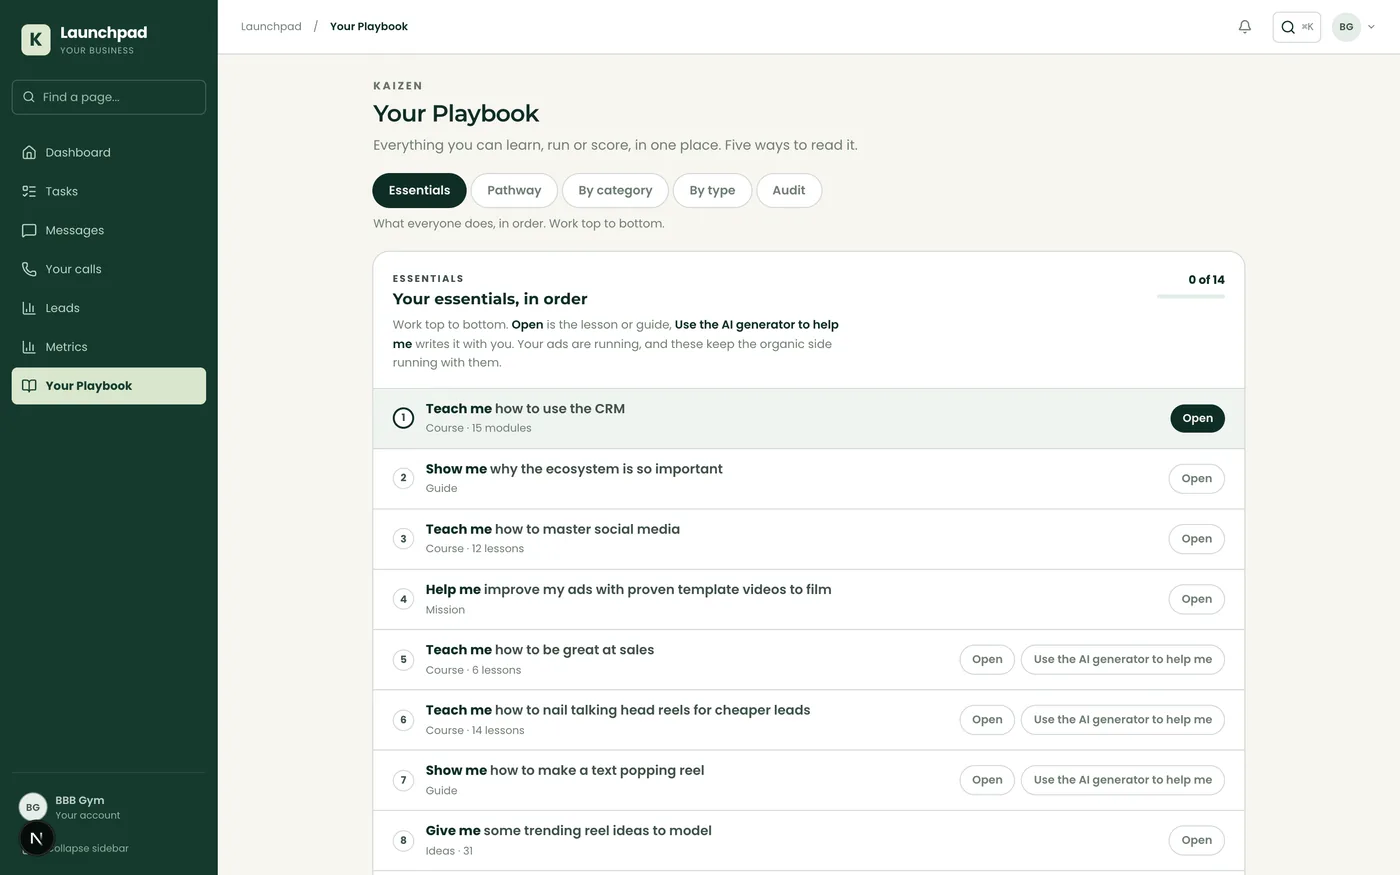Click the BBB Gym avatar in sidebar
1400x875 pixels.
33,807
